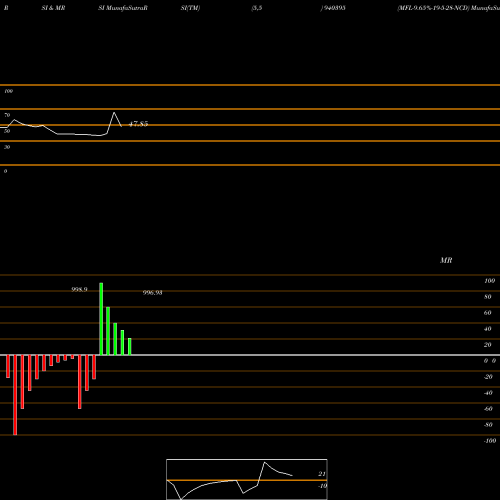Image resolution: width=500 pixels, height=500 pixels.
Task: Click the -60 label on MR axis
Action: coord(488,409)
